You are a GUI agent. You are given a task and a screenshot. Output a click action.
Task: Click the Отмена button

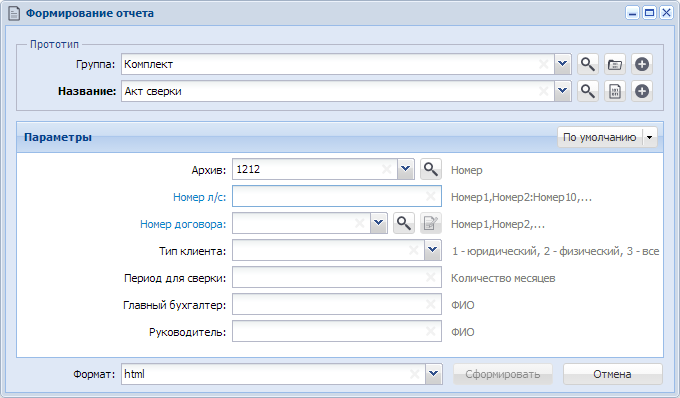tap(612, 374)
